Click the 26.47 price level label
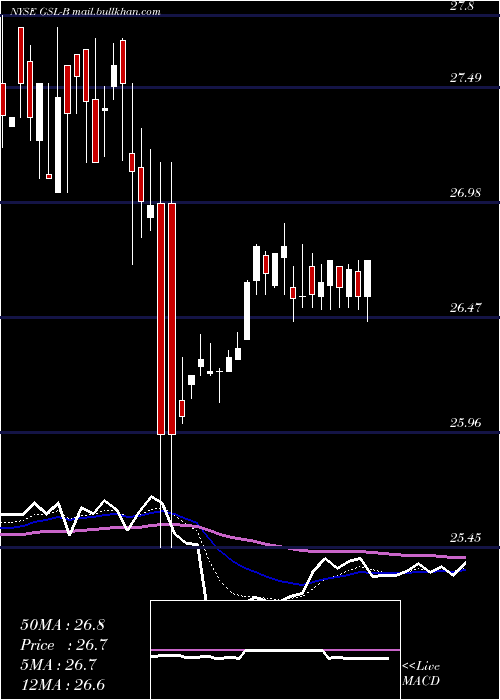The height and width of the screenshot is (700, 500). [x=466, y=308]
